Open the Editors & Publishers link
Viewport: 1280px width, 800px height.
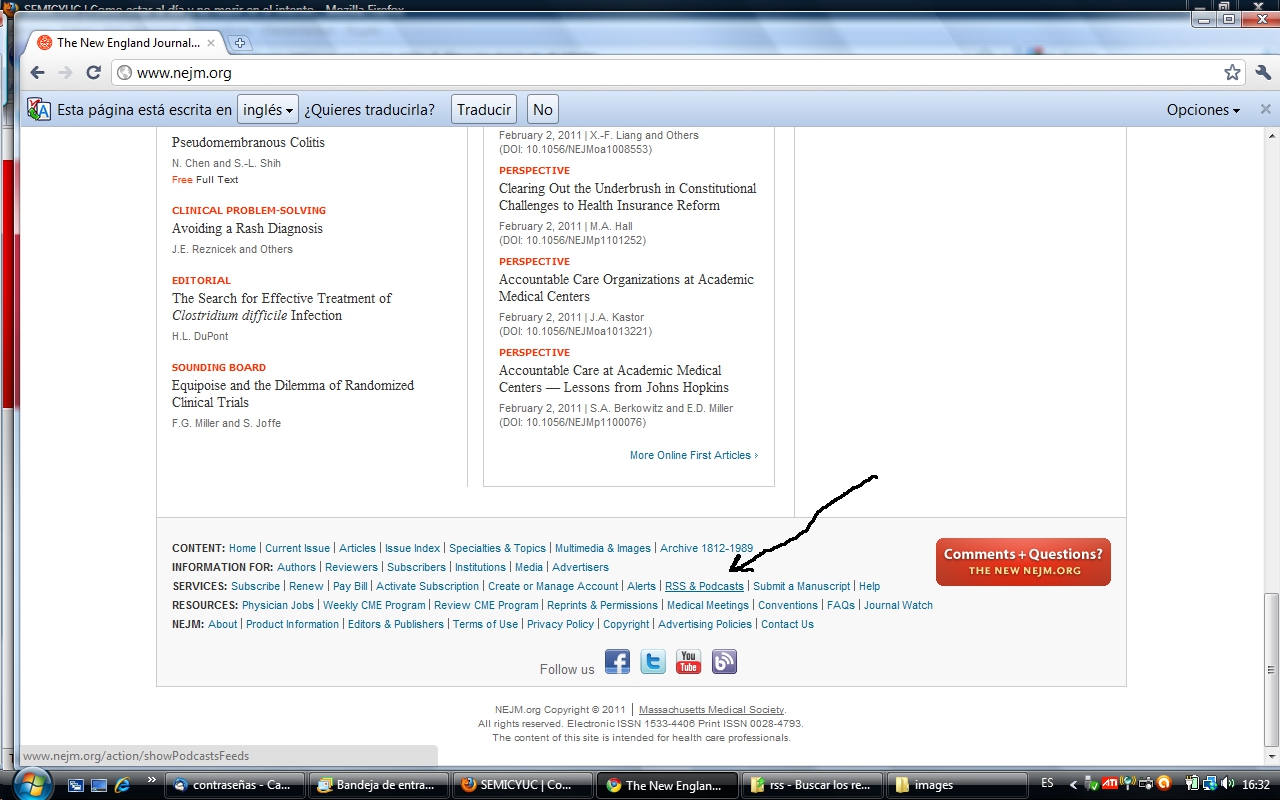tap(395, 624)
